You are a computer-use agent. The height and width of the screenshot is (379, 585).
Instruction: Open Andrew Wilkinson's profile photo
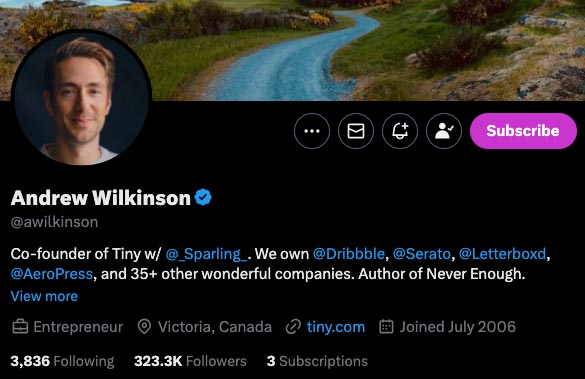[x=81, y=98]
